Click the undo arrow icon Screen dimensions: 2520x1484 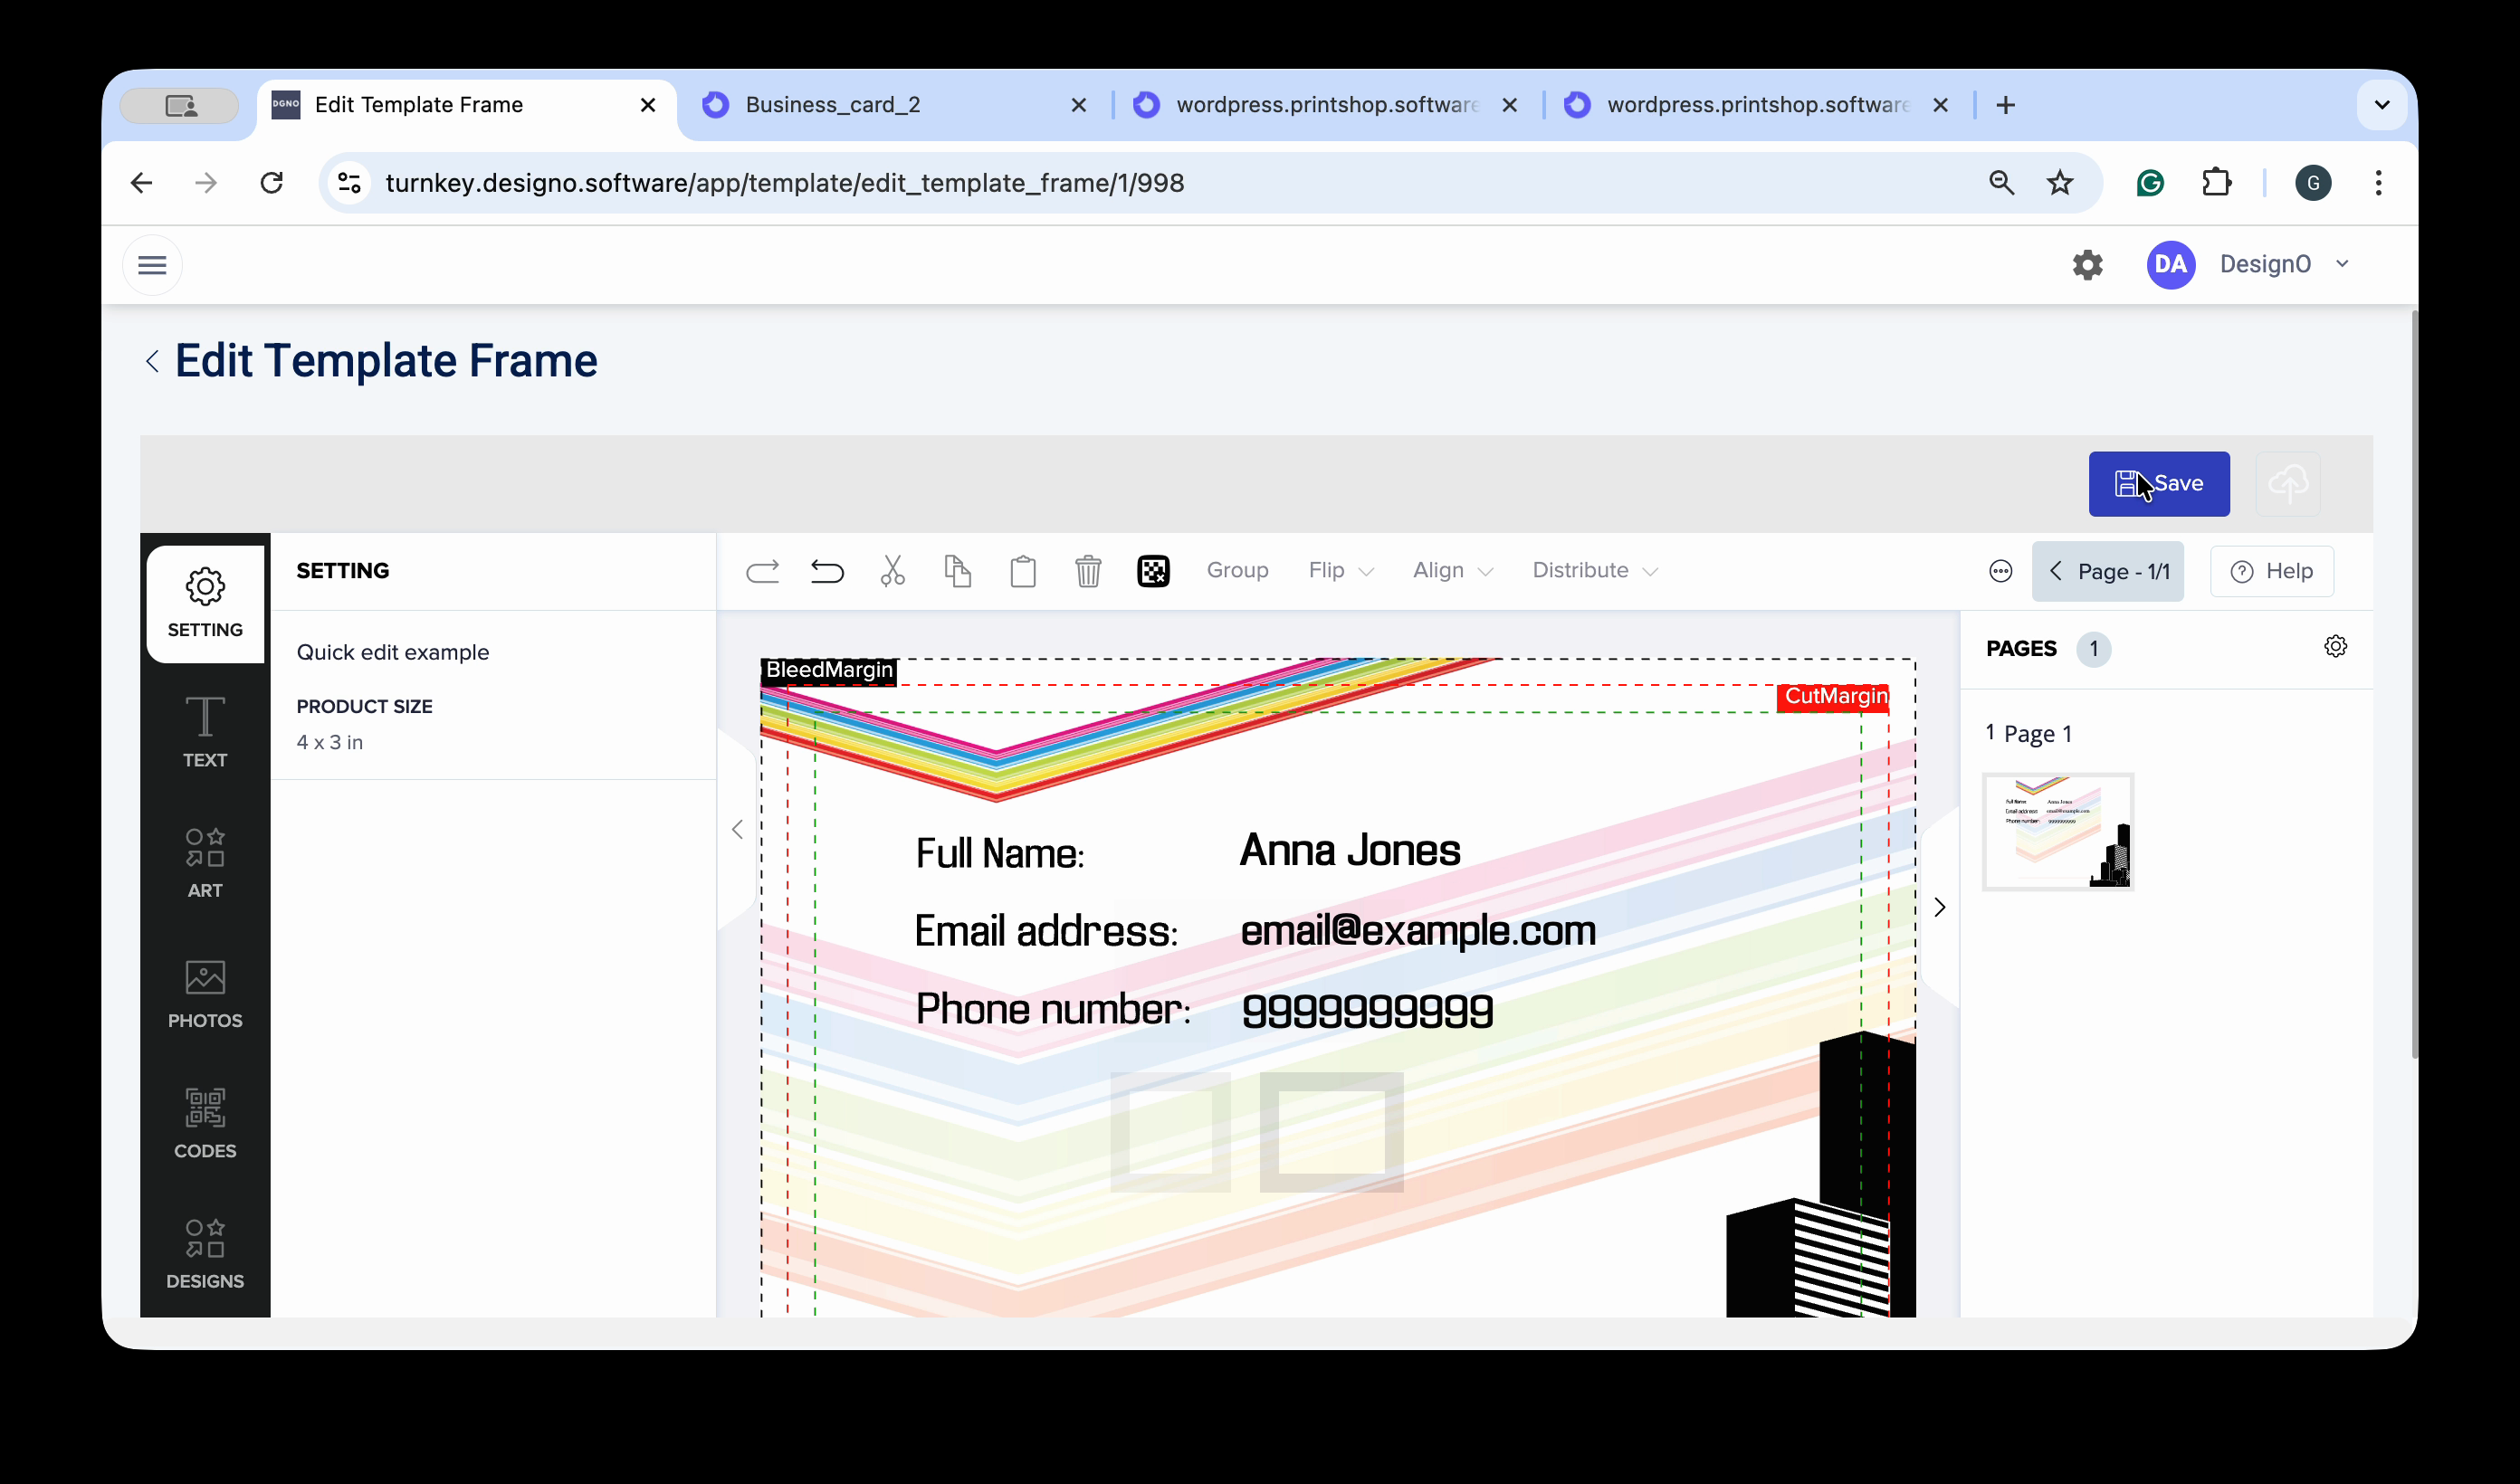coord(827,571)
